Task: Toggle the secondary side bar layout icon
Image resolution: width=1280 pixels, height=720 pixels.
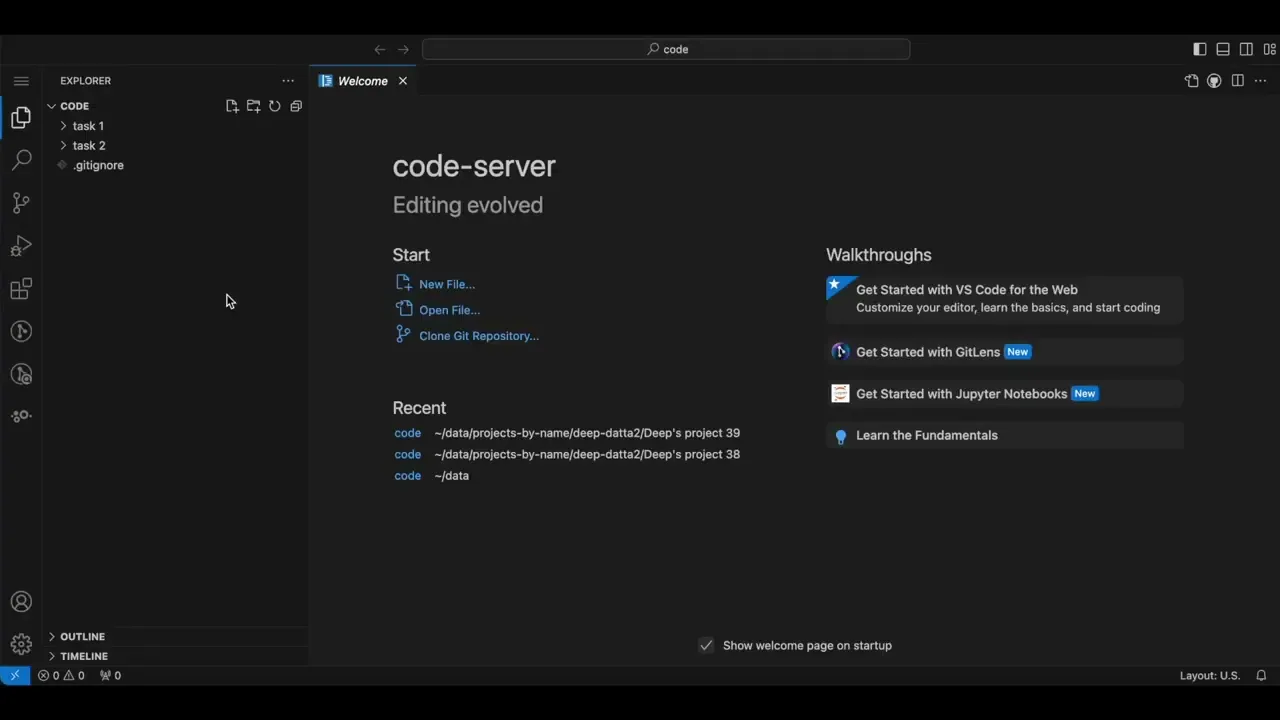Action: (1246, 49)
